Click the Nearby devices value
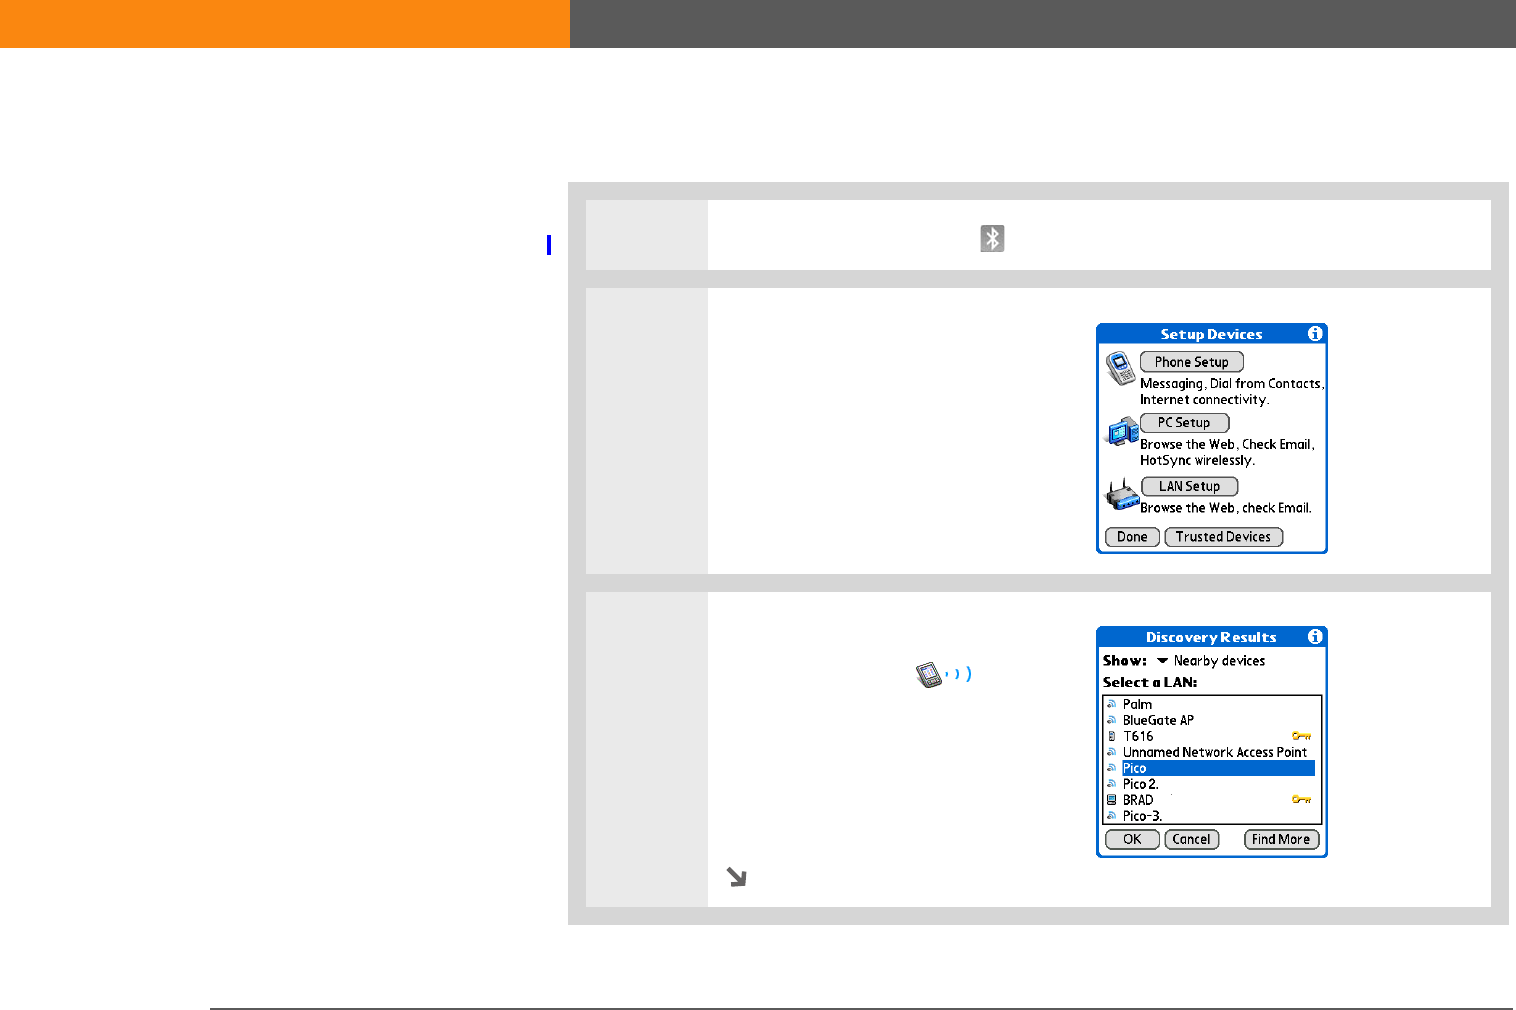Image resolution: width=1516 pixels, height=1010 pixels. click(1219, 661)
